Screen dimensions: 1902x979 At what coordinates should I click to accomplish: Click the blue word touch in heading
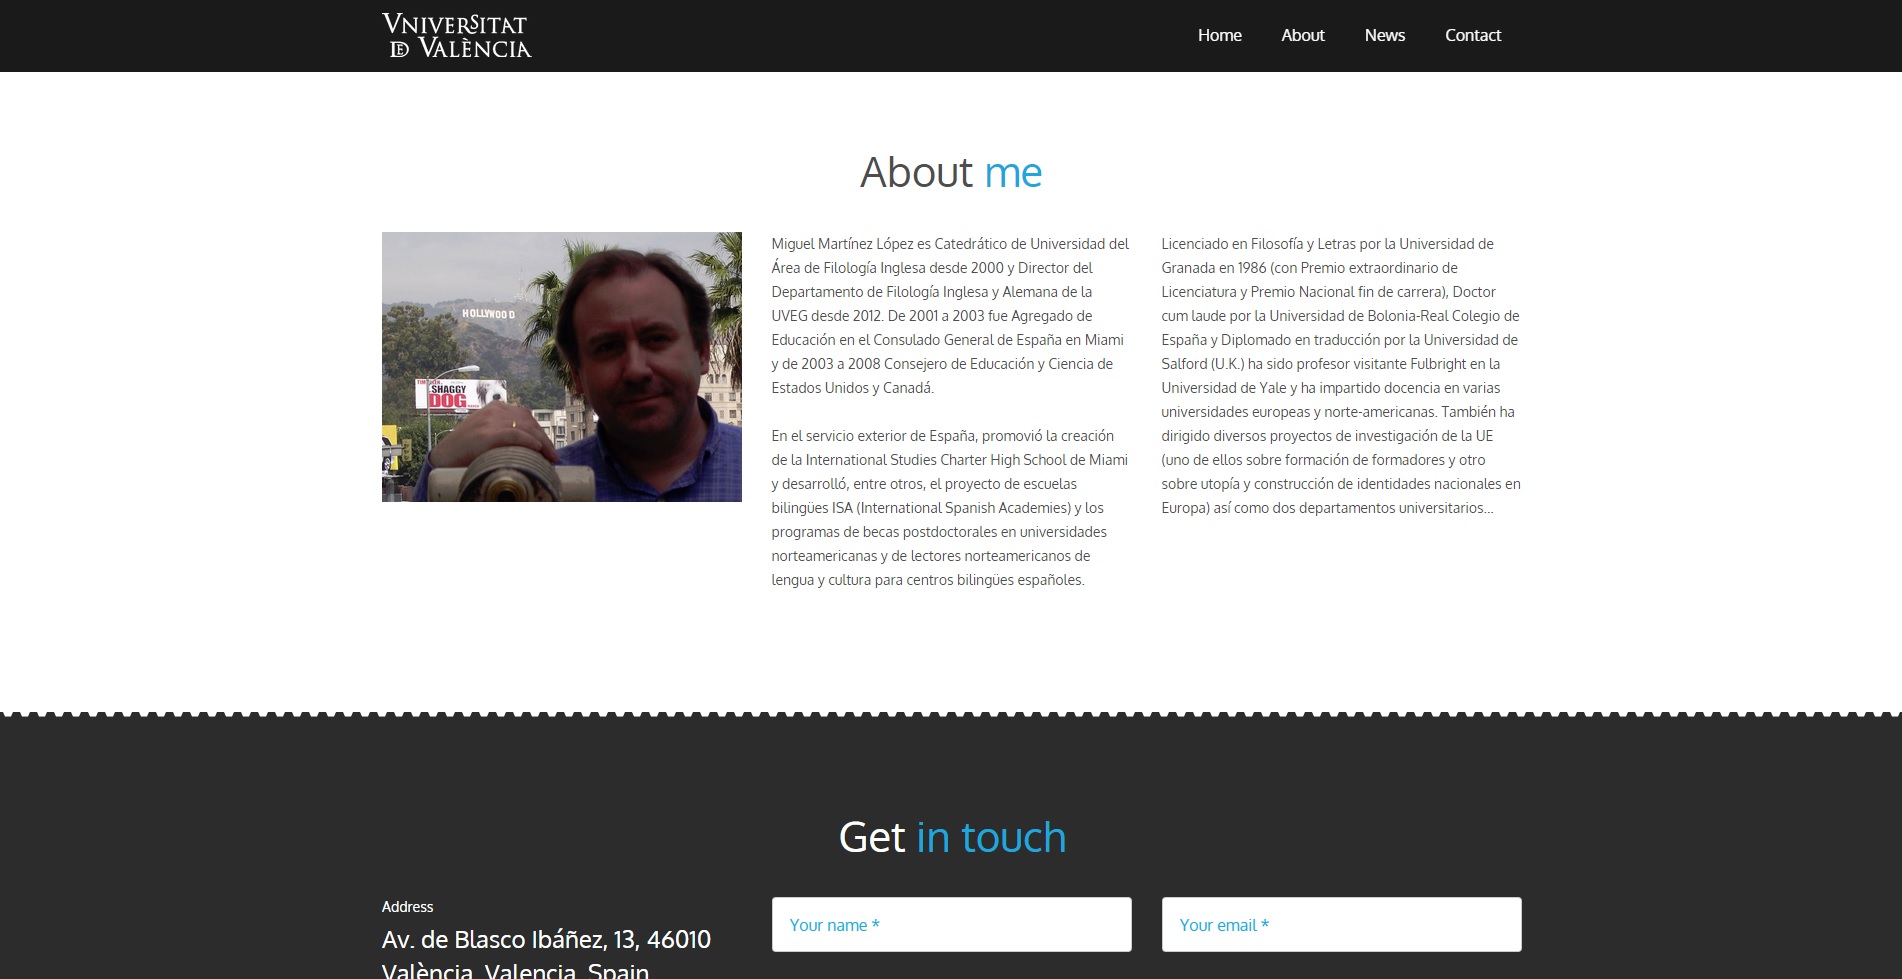tap(1013, 837)
